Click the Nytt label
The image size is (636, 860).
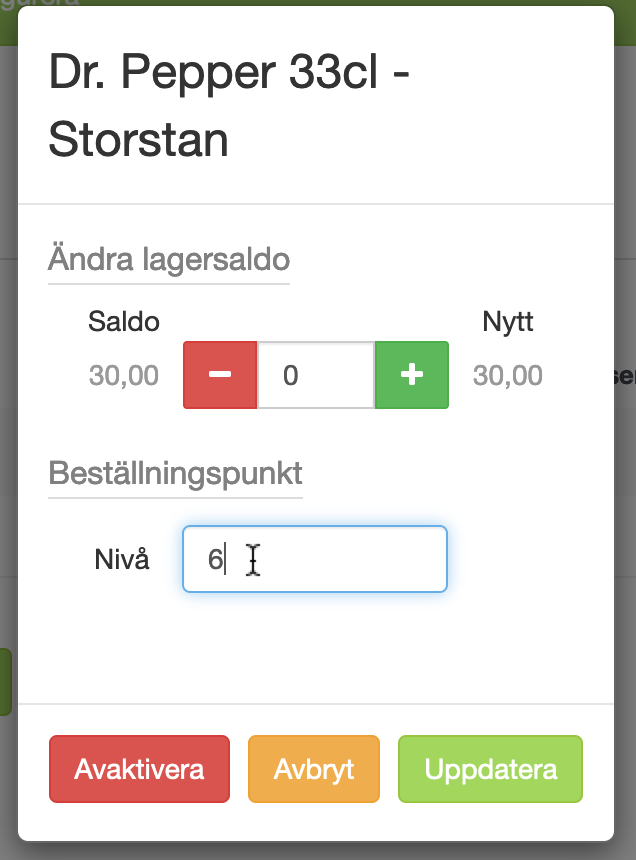tap(508, 322)
